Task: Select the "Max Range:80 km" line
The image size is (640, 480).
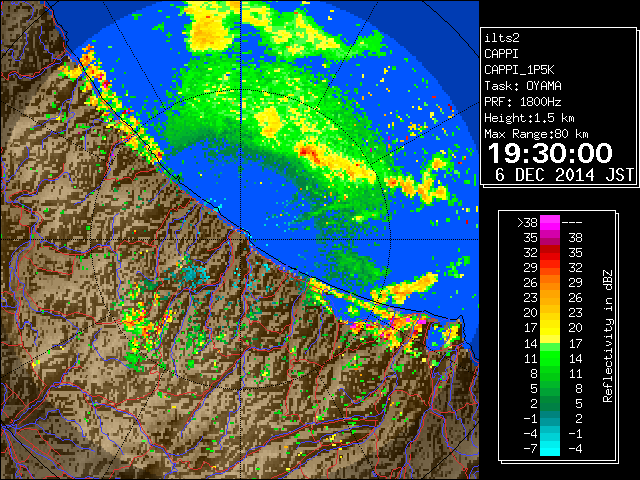Action: click(536, 134)
